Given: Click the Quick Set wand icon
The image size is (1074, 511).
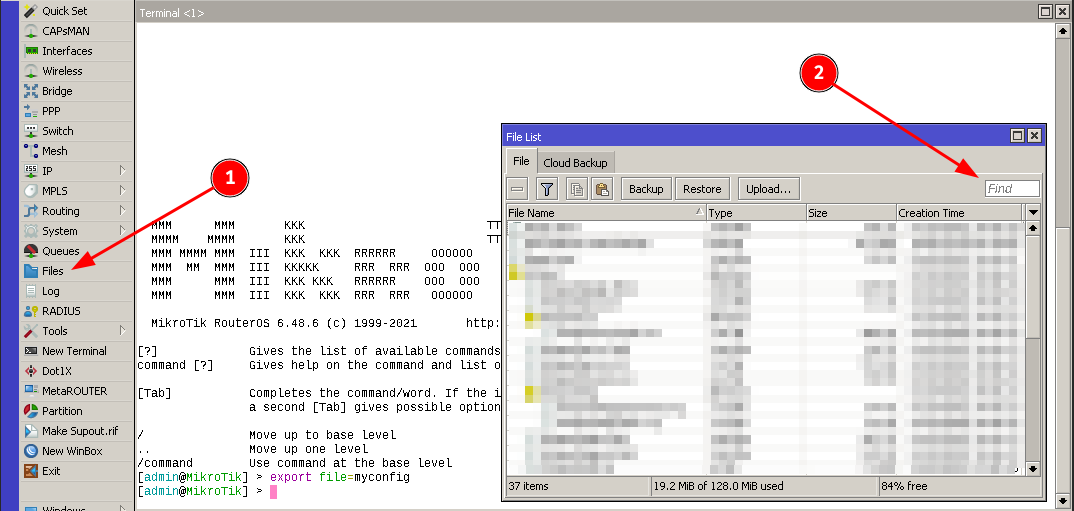Looking at the screenshot, I should point(30,11).
